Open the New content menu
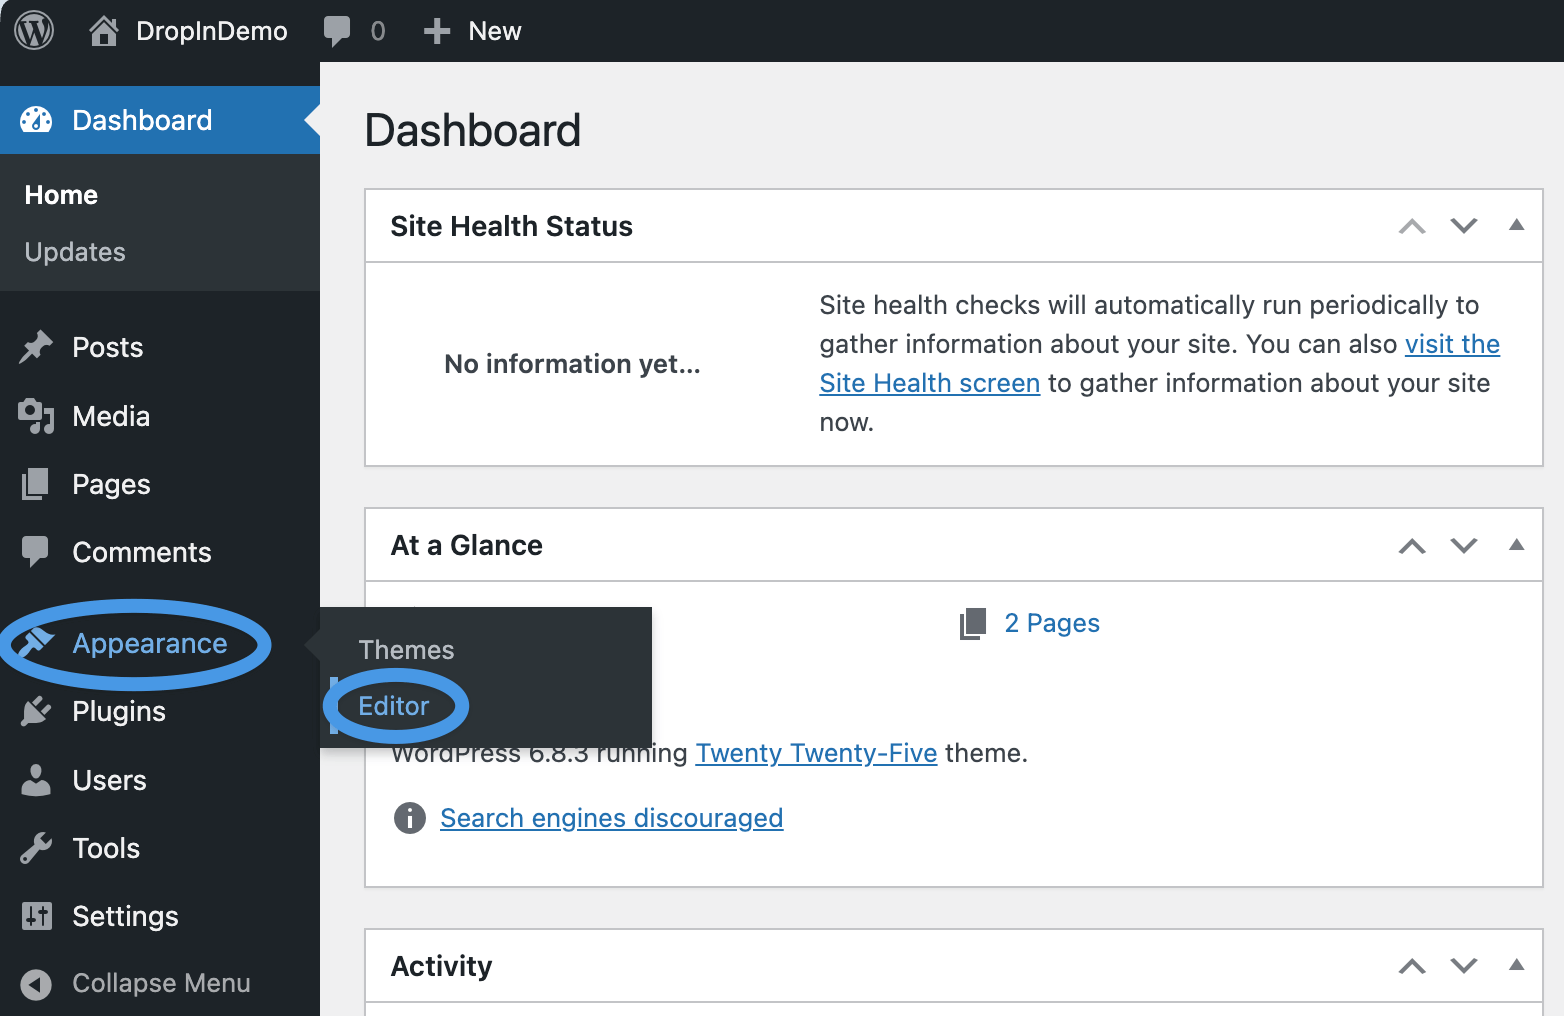Viewport: 1564px width, 1016px height. (472, 30)
